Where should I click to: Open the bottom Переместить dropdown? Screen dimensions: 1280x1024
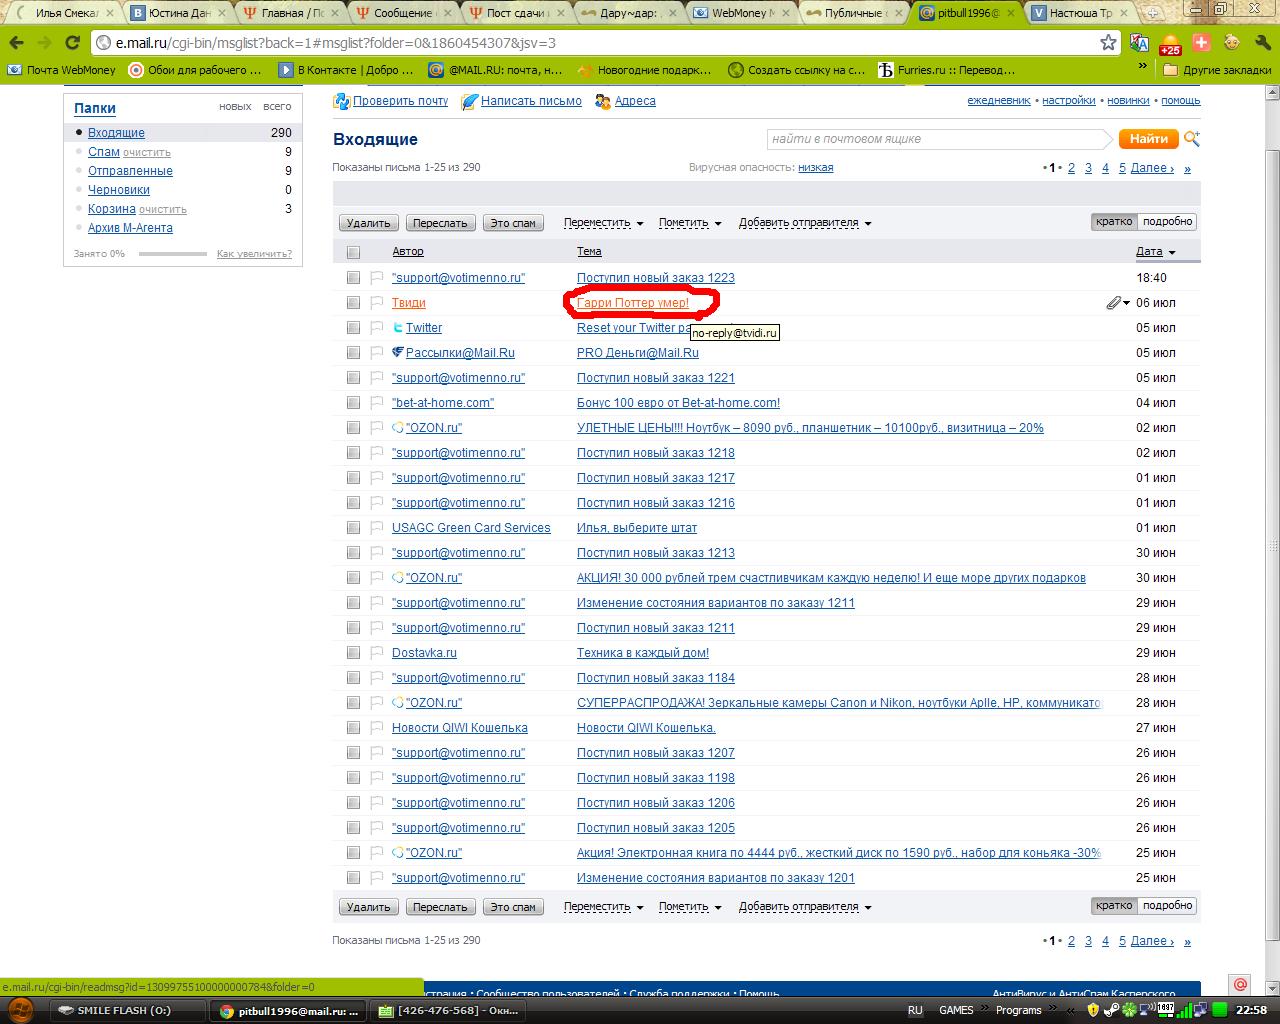pyautogui.click(x=603, y=907)
